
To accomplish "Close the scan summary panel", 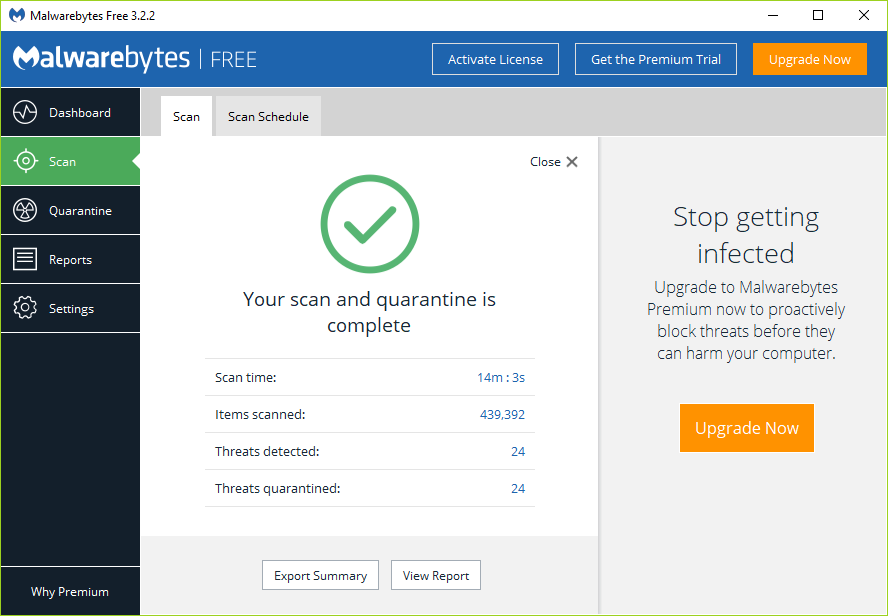I will (x=554, y=161).
